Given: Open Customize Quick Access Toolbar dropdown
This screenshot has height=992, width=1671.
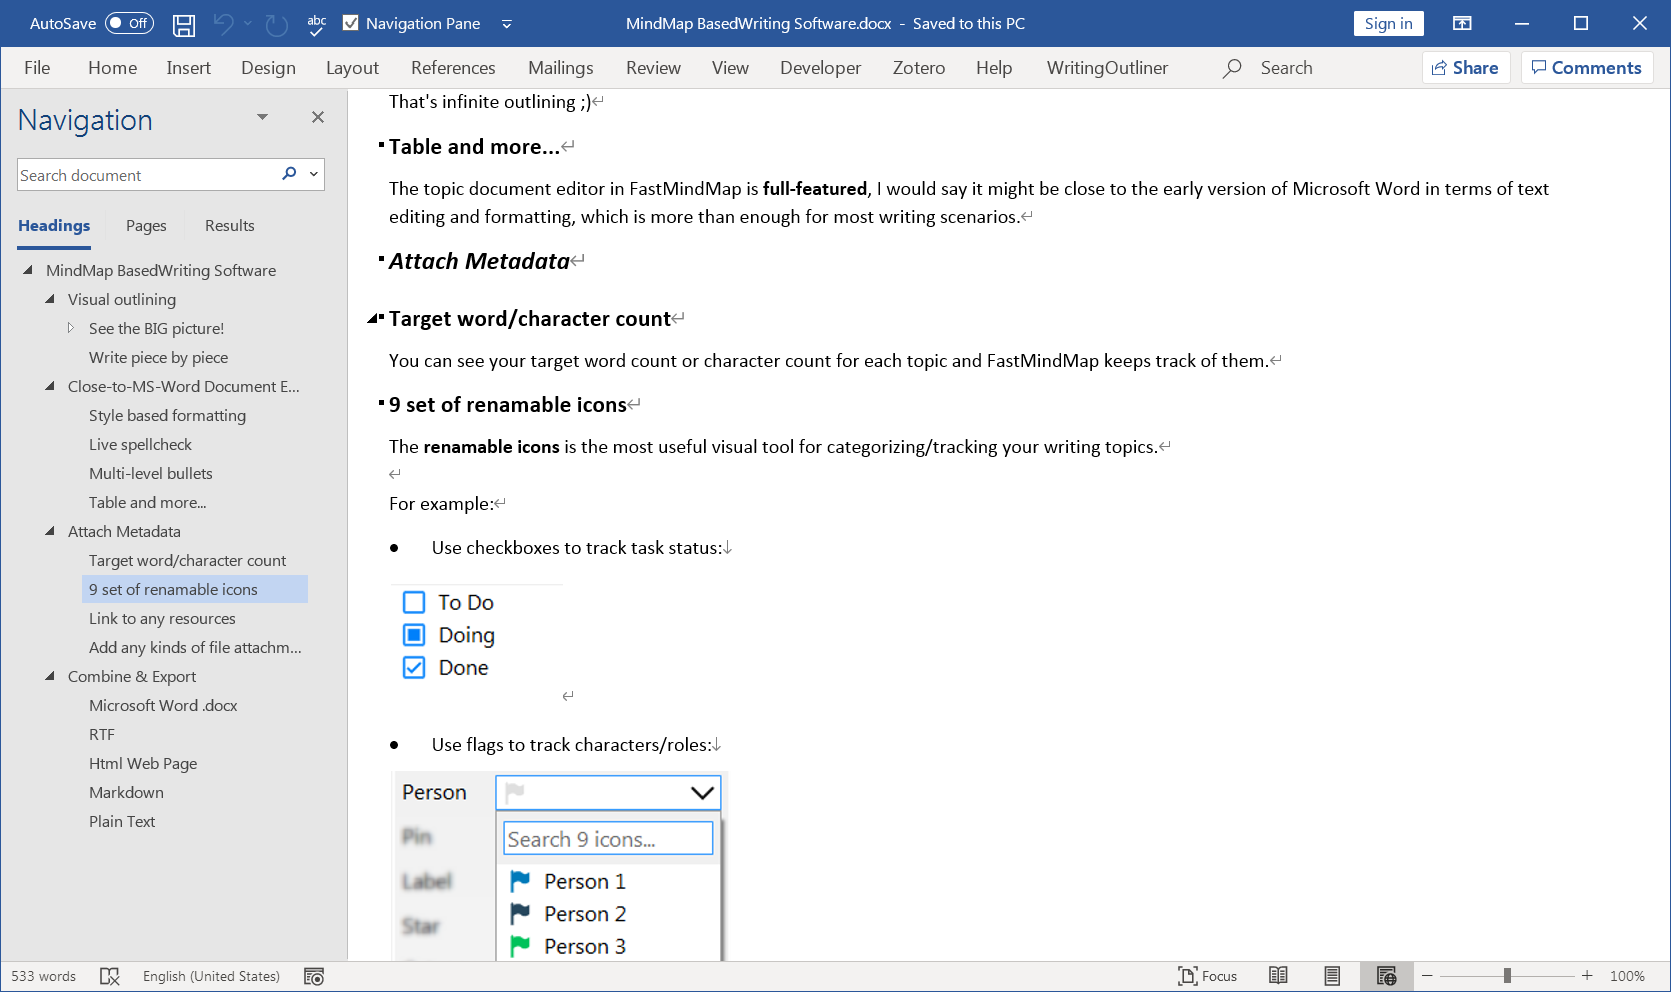Looking at the screenshot, I should point(507,24).
